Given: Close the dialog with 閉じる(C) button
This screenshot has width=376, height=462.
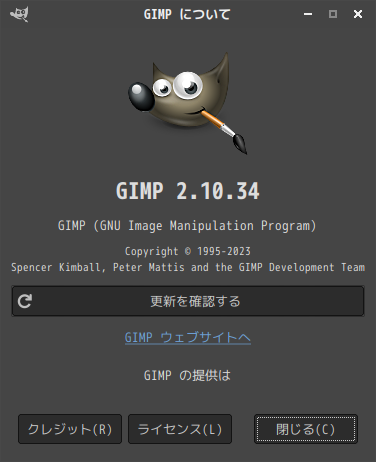Looking at the screenshot, I should [306, 429].
